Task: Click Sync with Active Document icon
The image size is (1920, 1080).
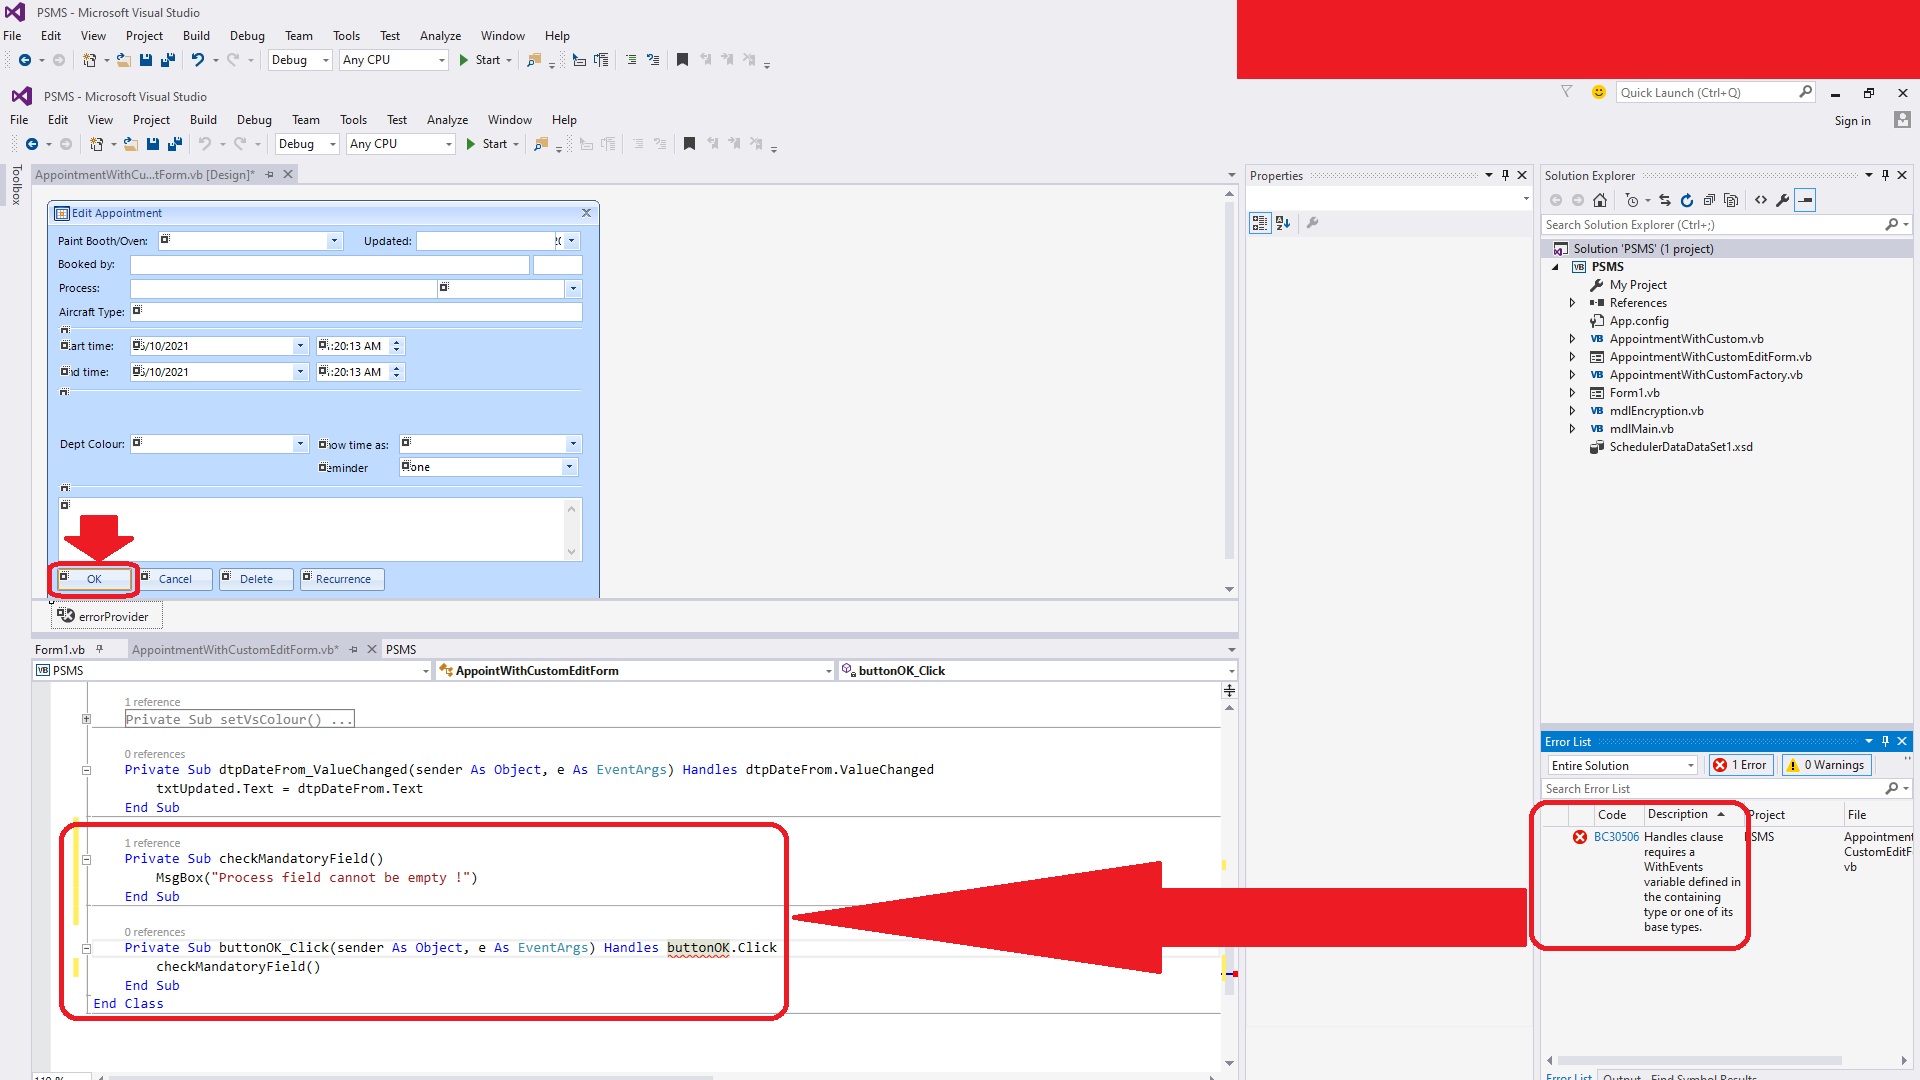Action: pos(1665,200)
